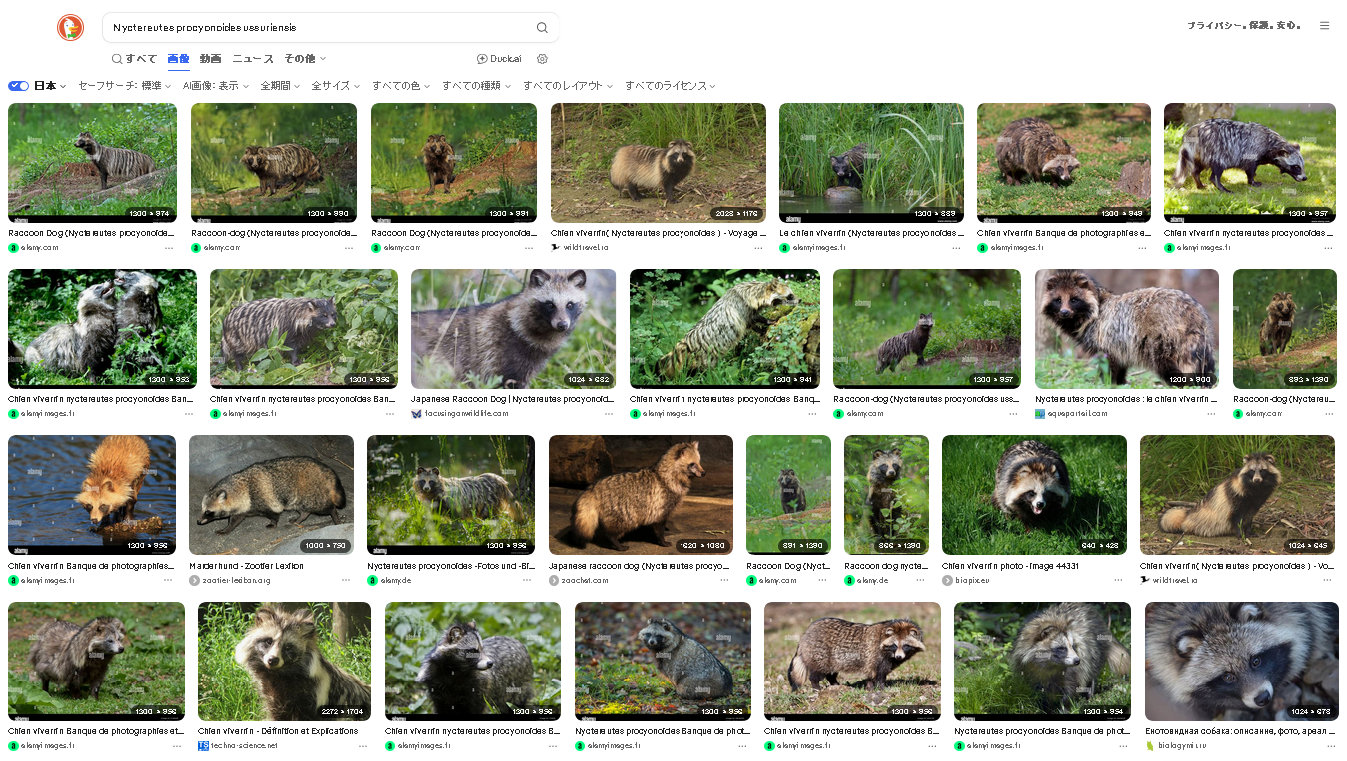The image size is (1347, 761).
Task: Toggle the 日本 region switch
Action: 18,86
